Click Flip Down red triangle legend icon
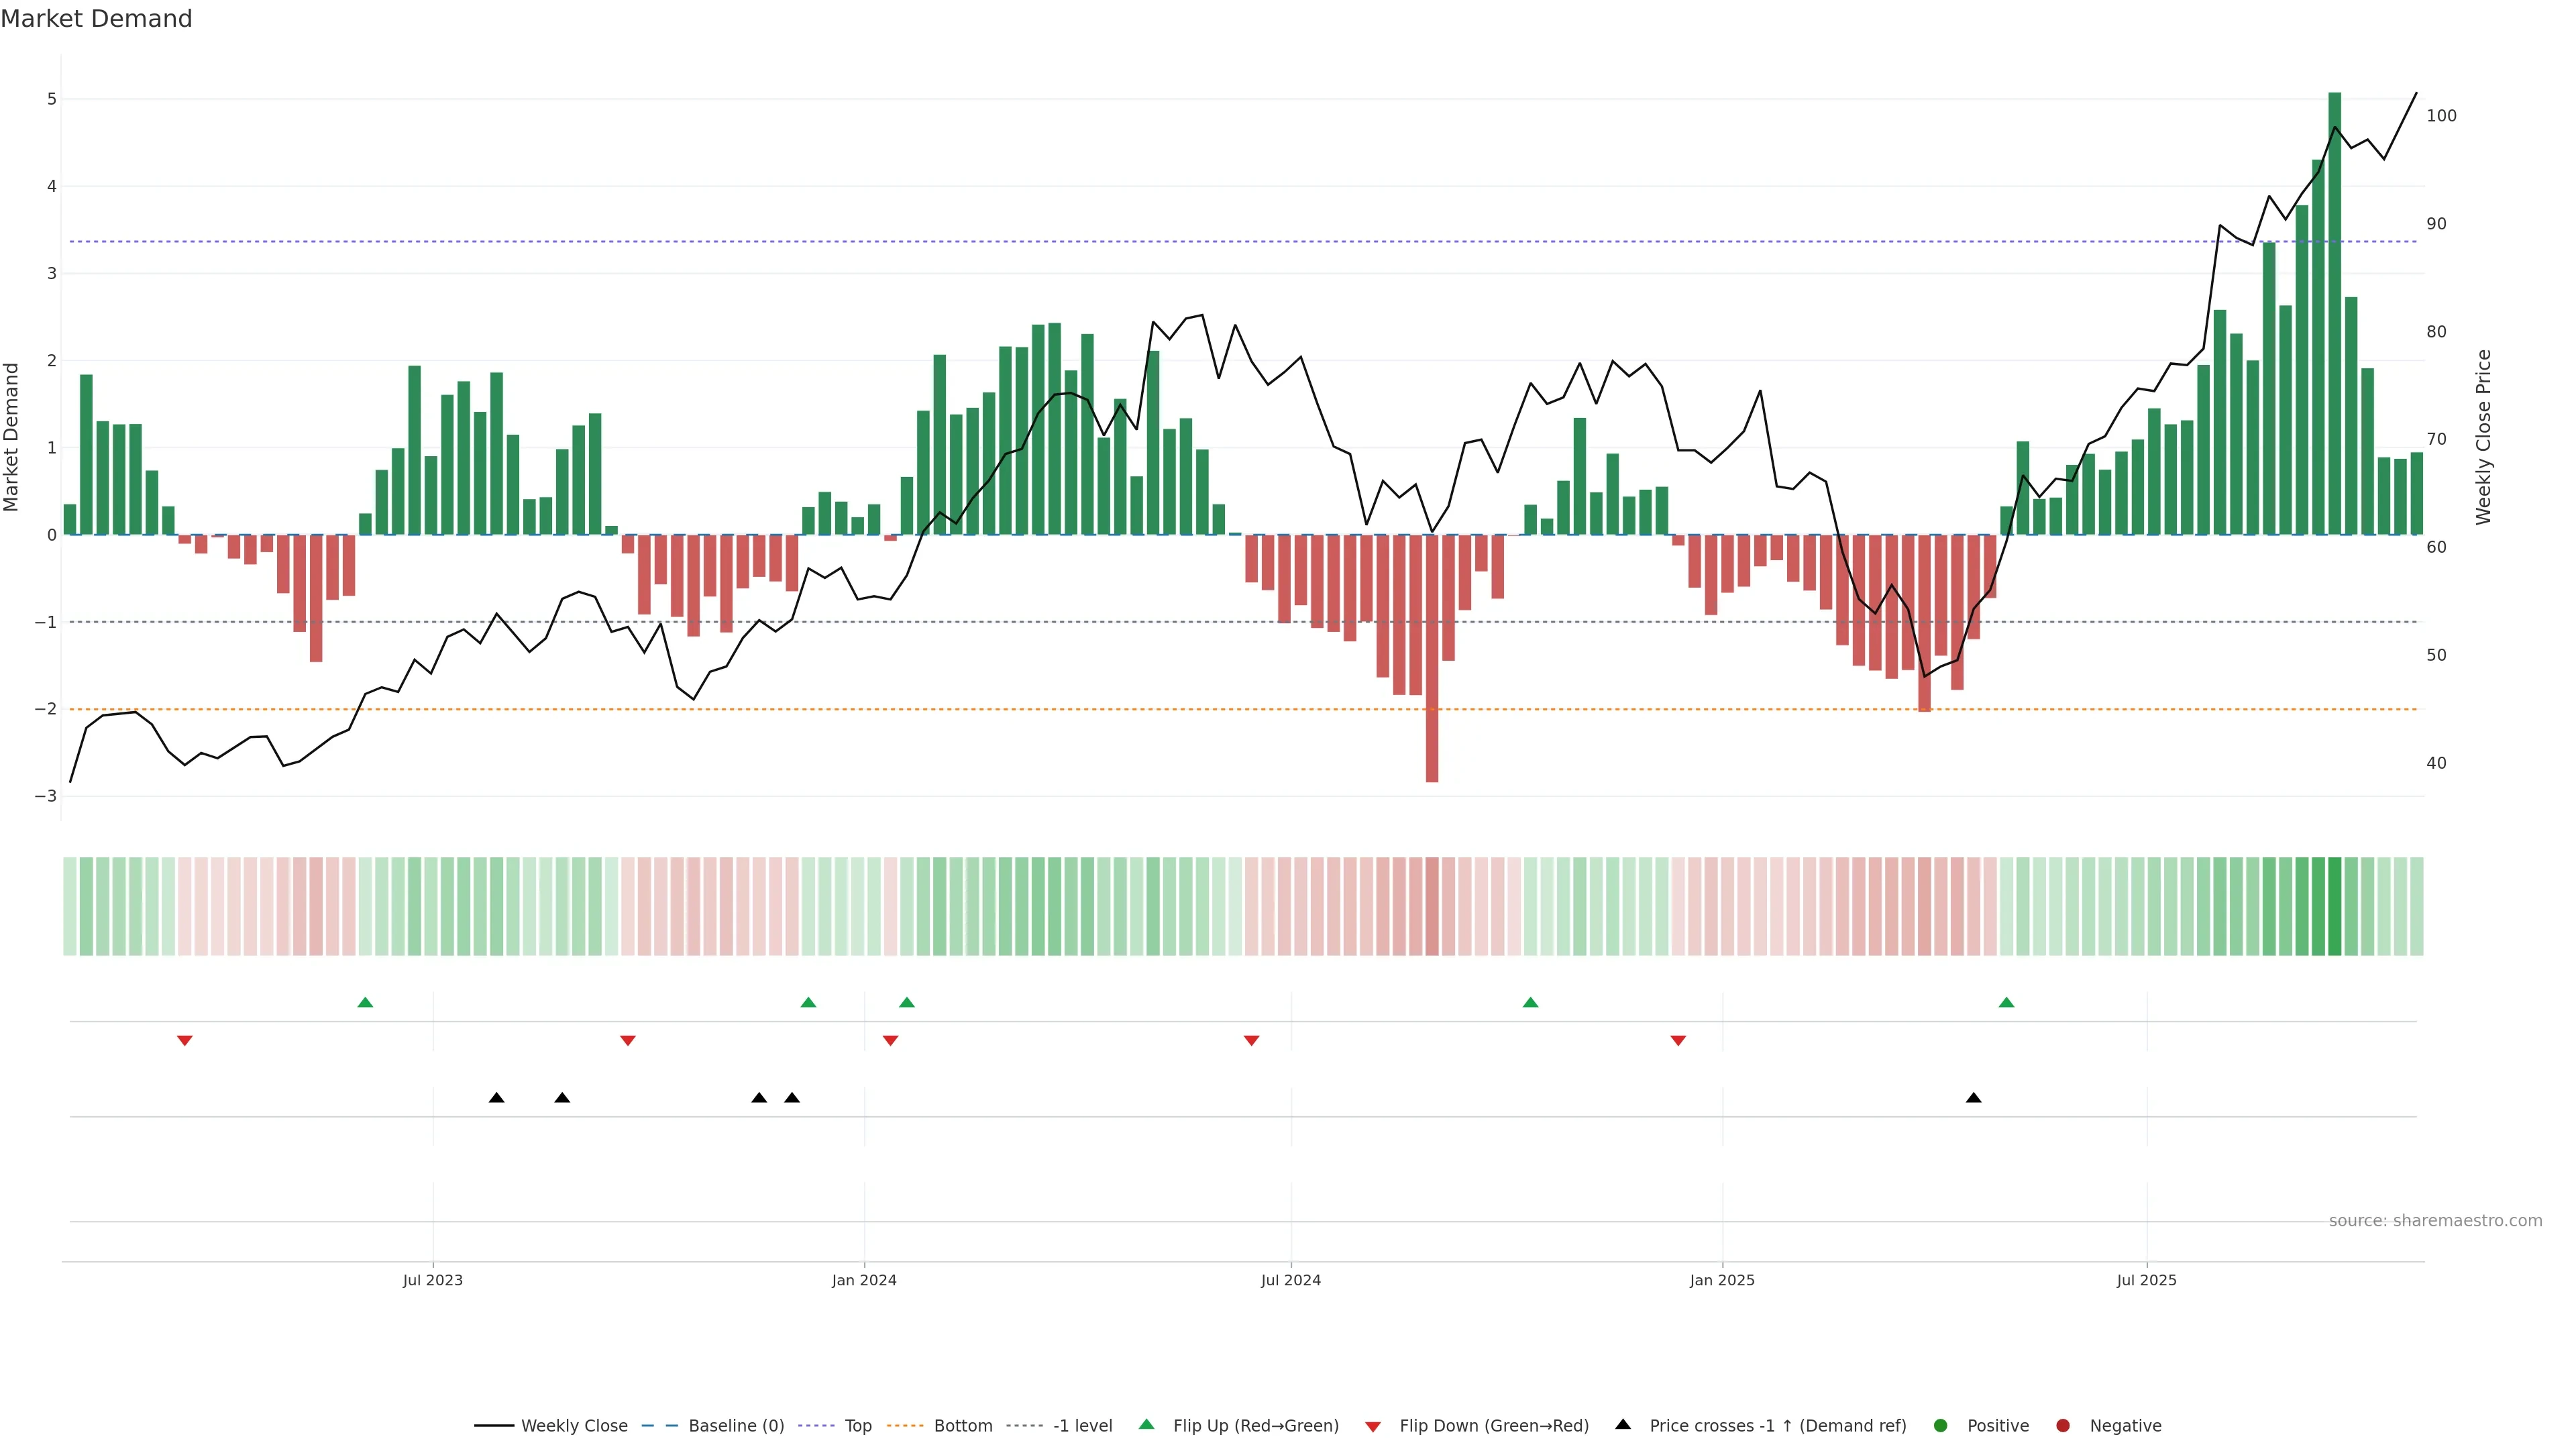 point(1373,1427)
